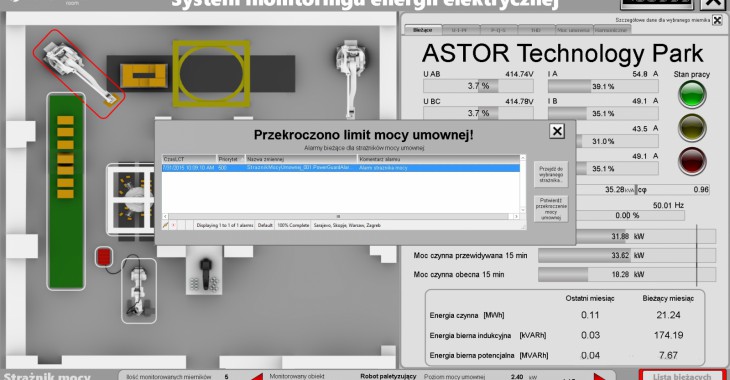Click the yellow status indicator light
The height and width of the screenshot is (380, 730).
click(x=692, y=128)
